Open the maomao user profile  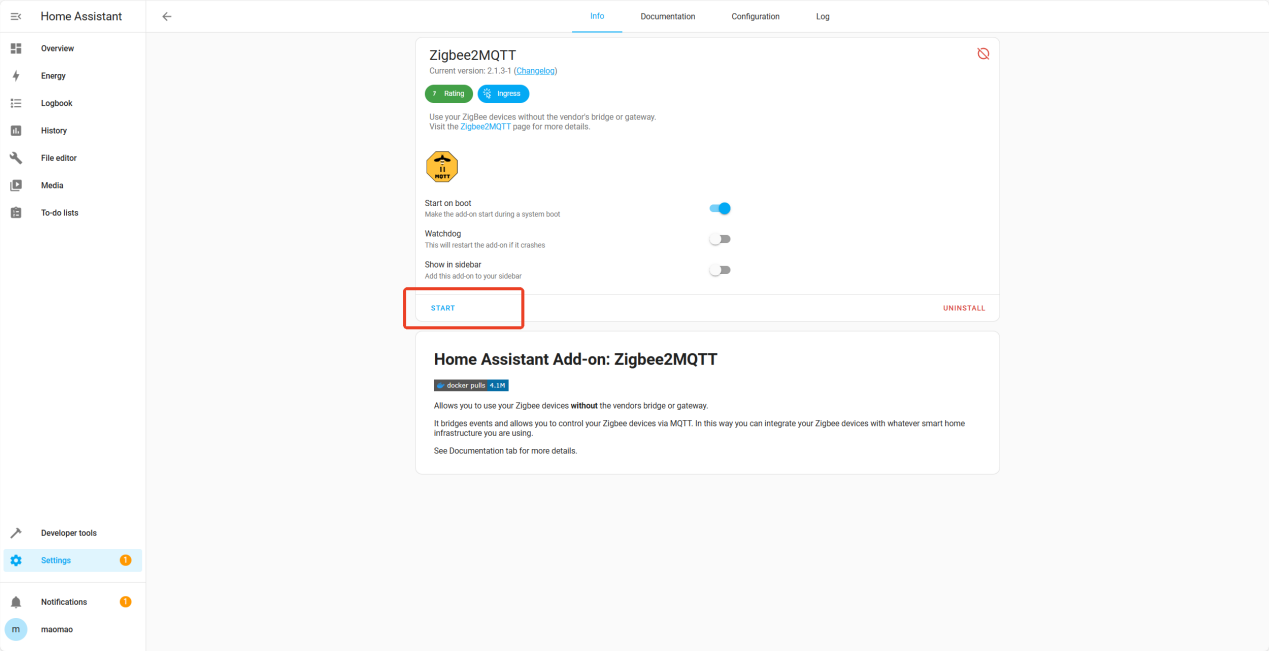click(x=73, y=629)
